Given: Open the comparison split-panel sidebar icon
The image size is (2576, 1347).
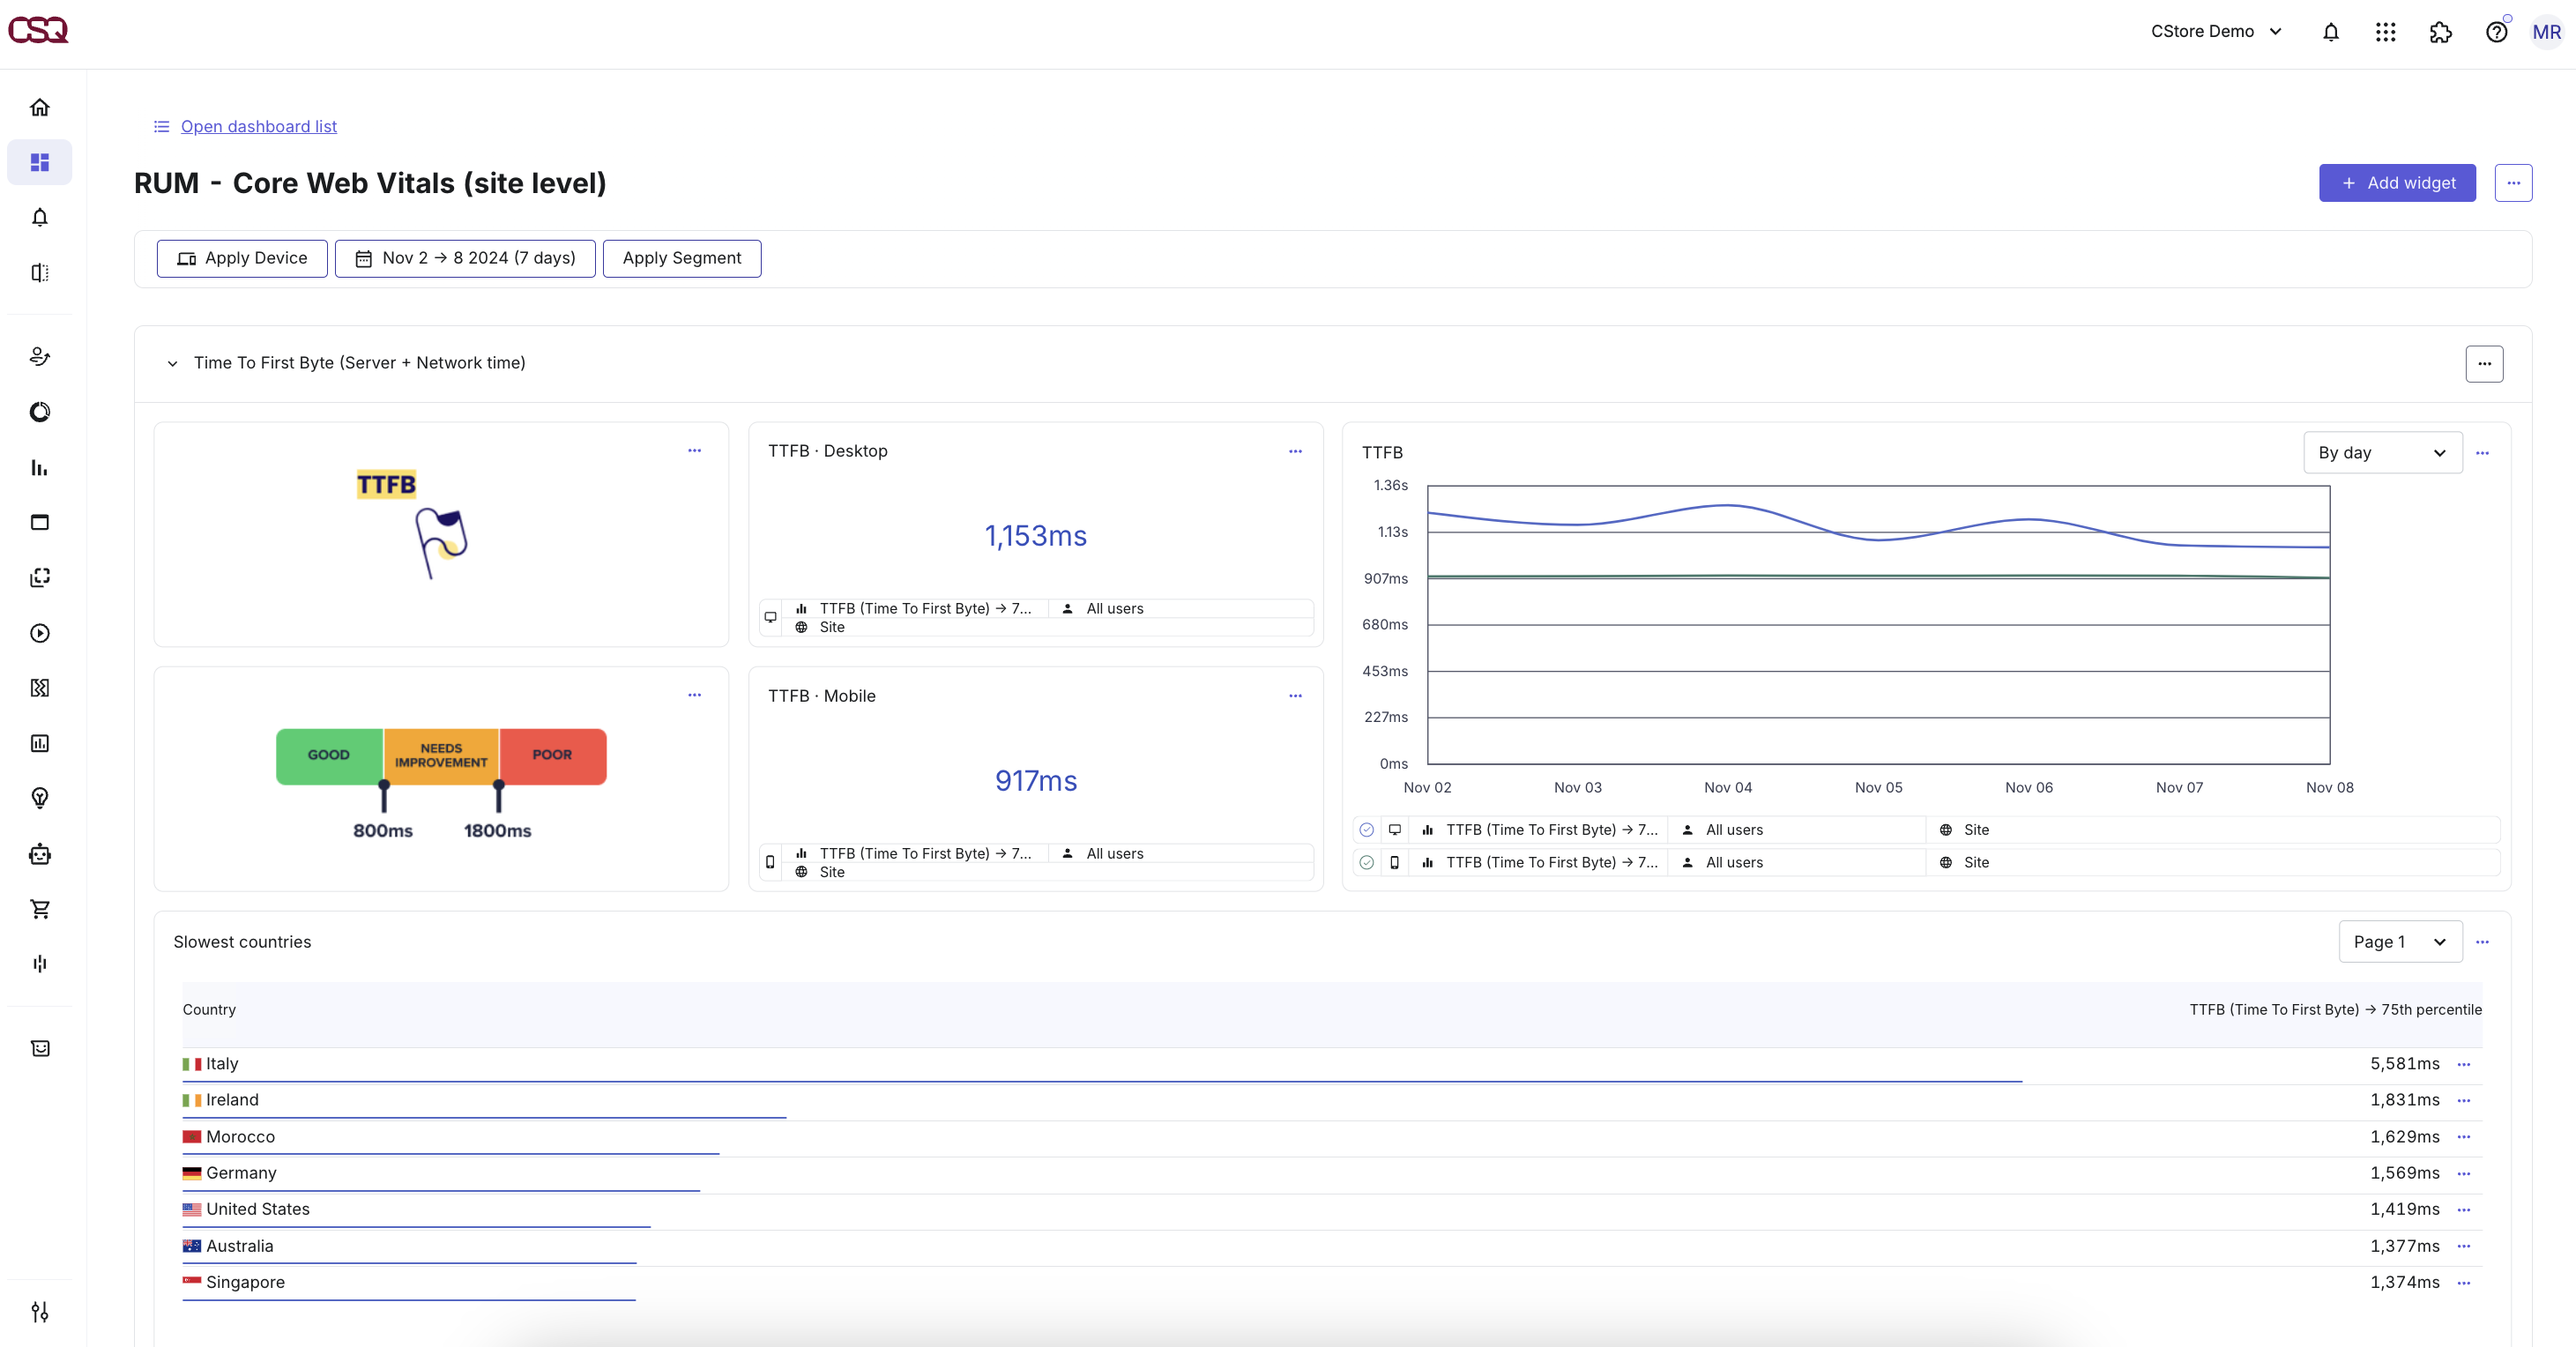Looking at the screenshot, I should (x=40, y=272).
